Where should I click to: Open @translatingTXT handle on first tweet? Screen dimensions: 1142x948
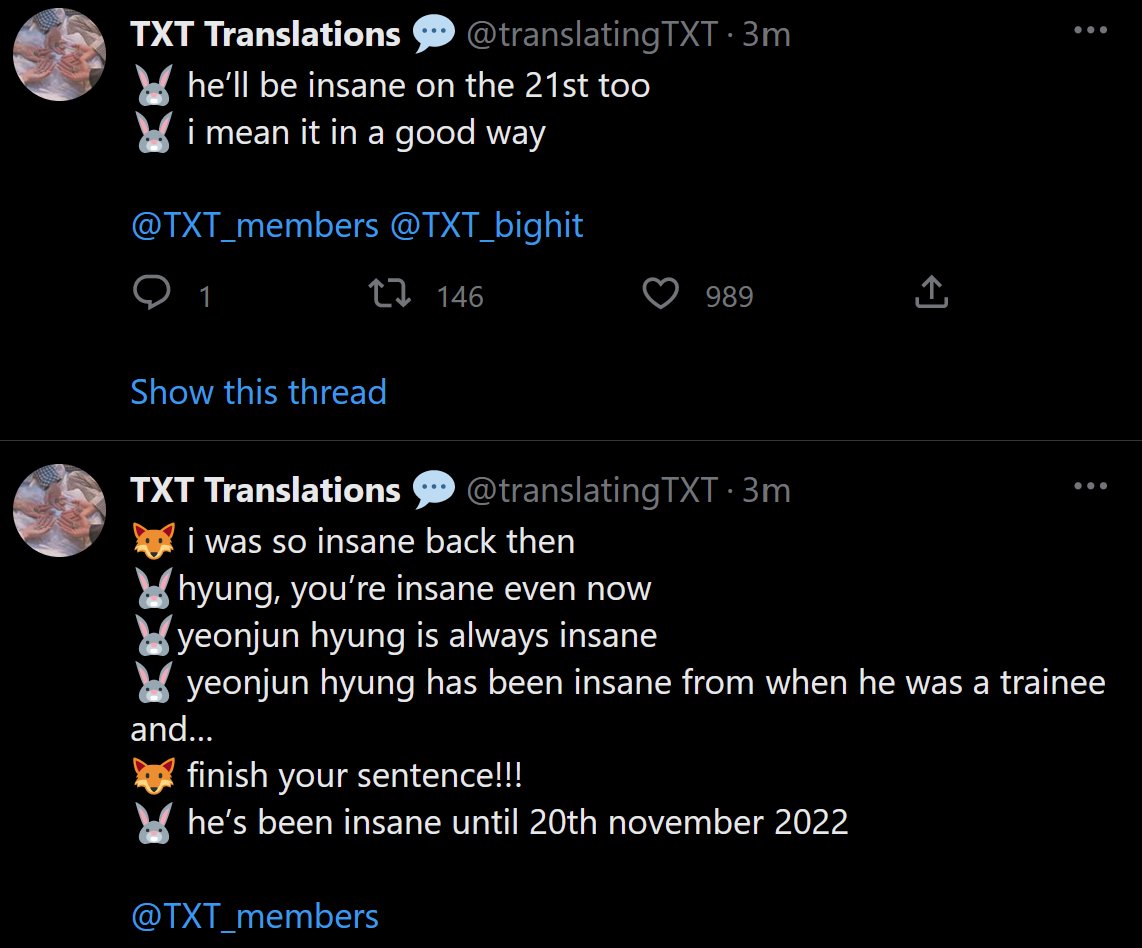(592, 35)
